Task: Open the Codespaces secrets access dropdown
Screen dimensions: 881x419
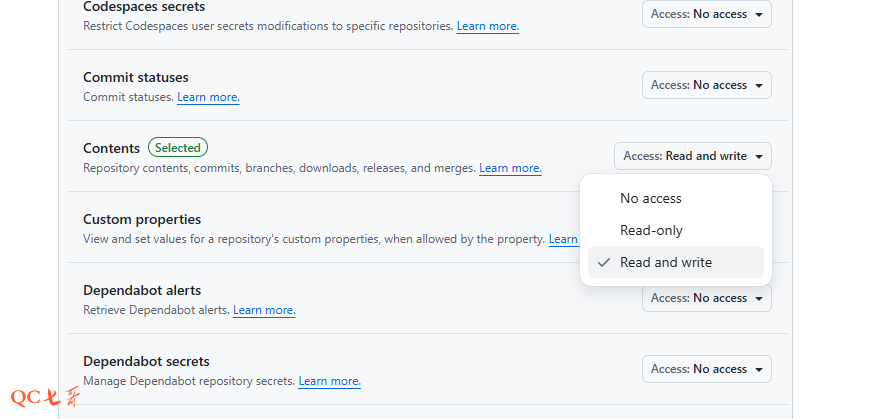Action: tap(706, 14)
